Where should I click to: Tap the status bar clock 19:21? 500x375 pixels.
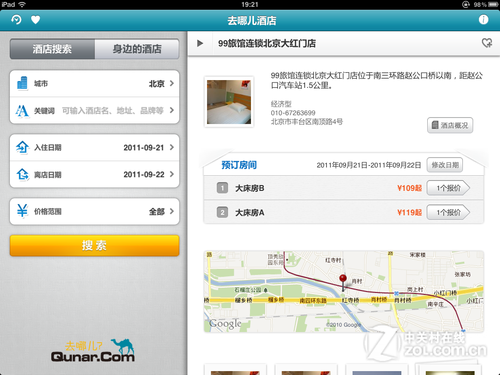(x=250, y=4)
